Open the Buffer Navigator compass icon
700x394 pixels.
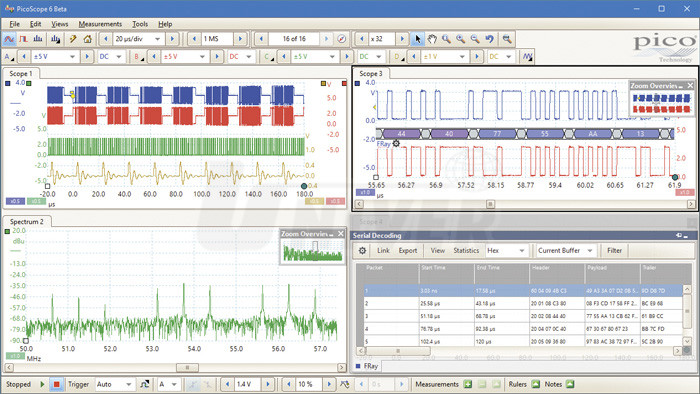(x=342, y=39)
